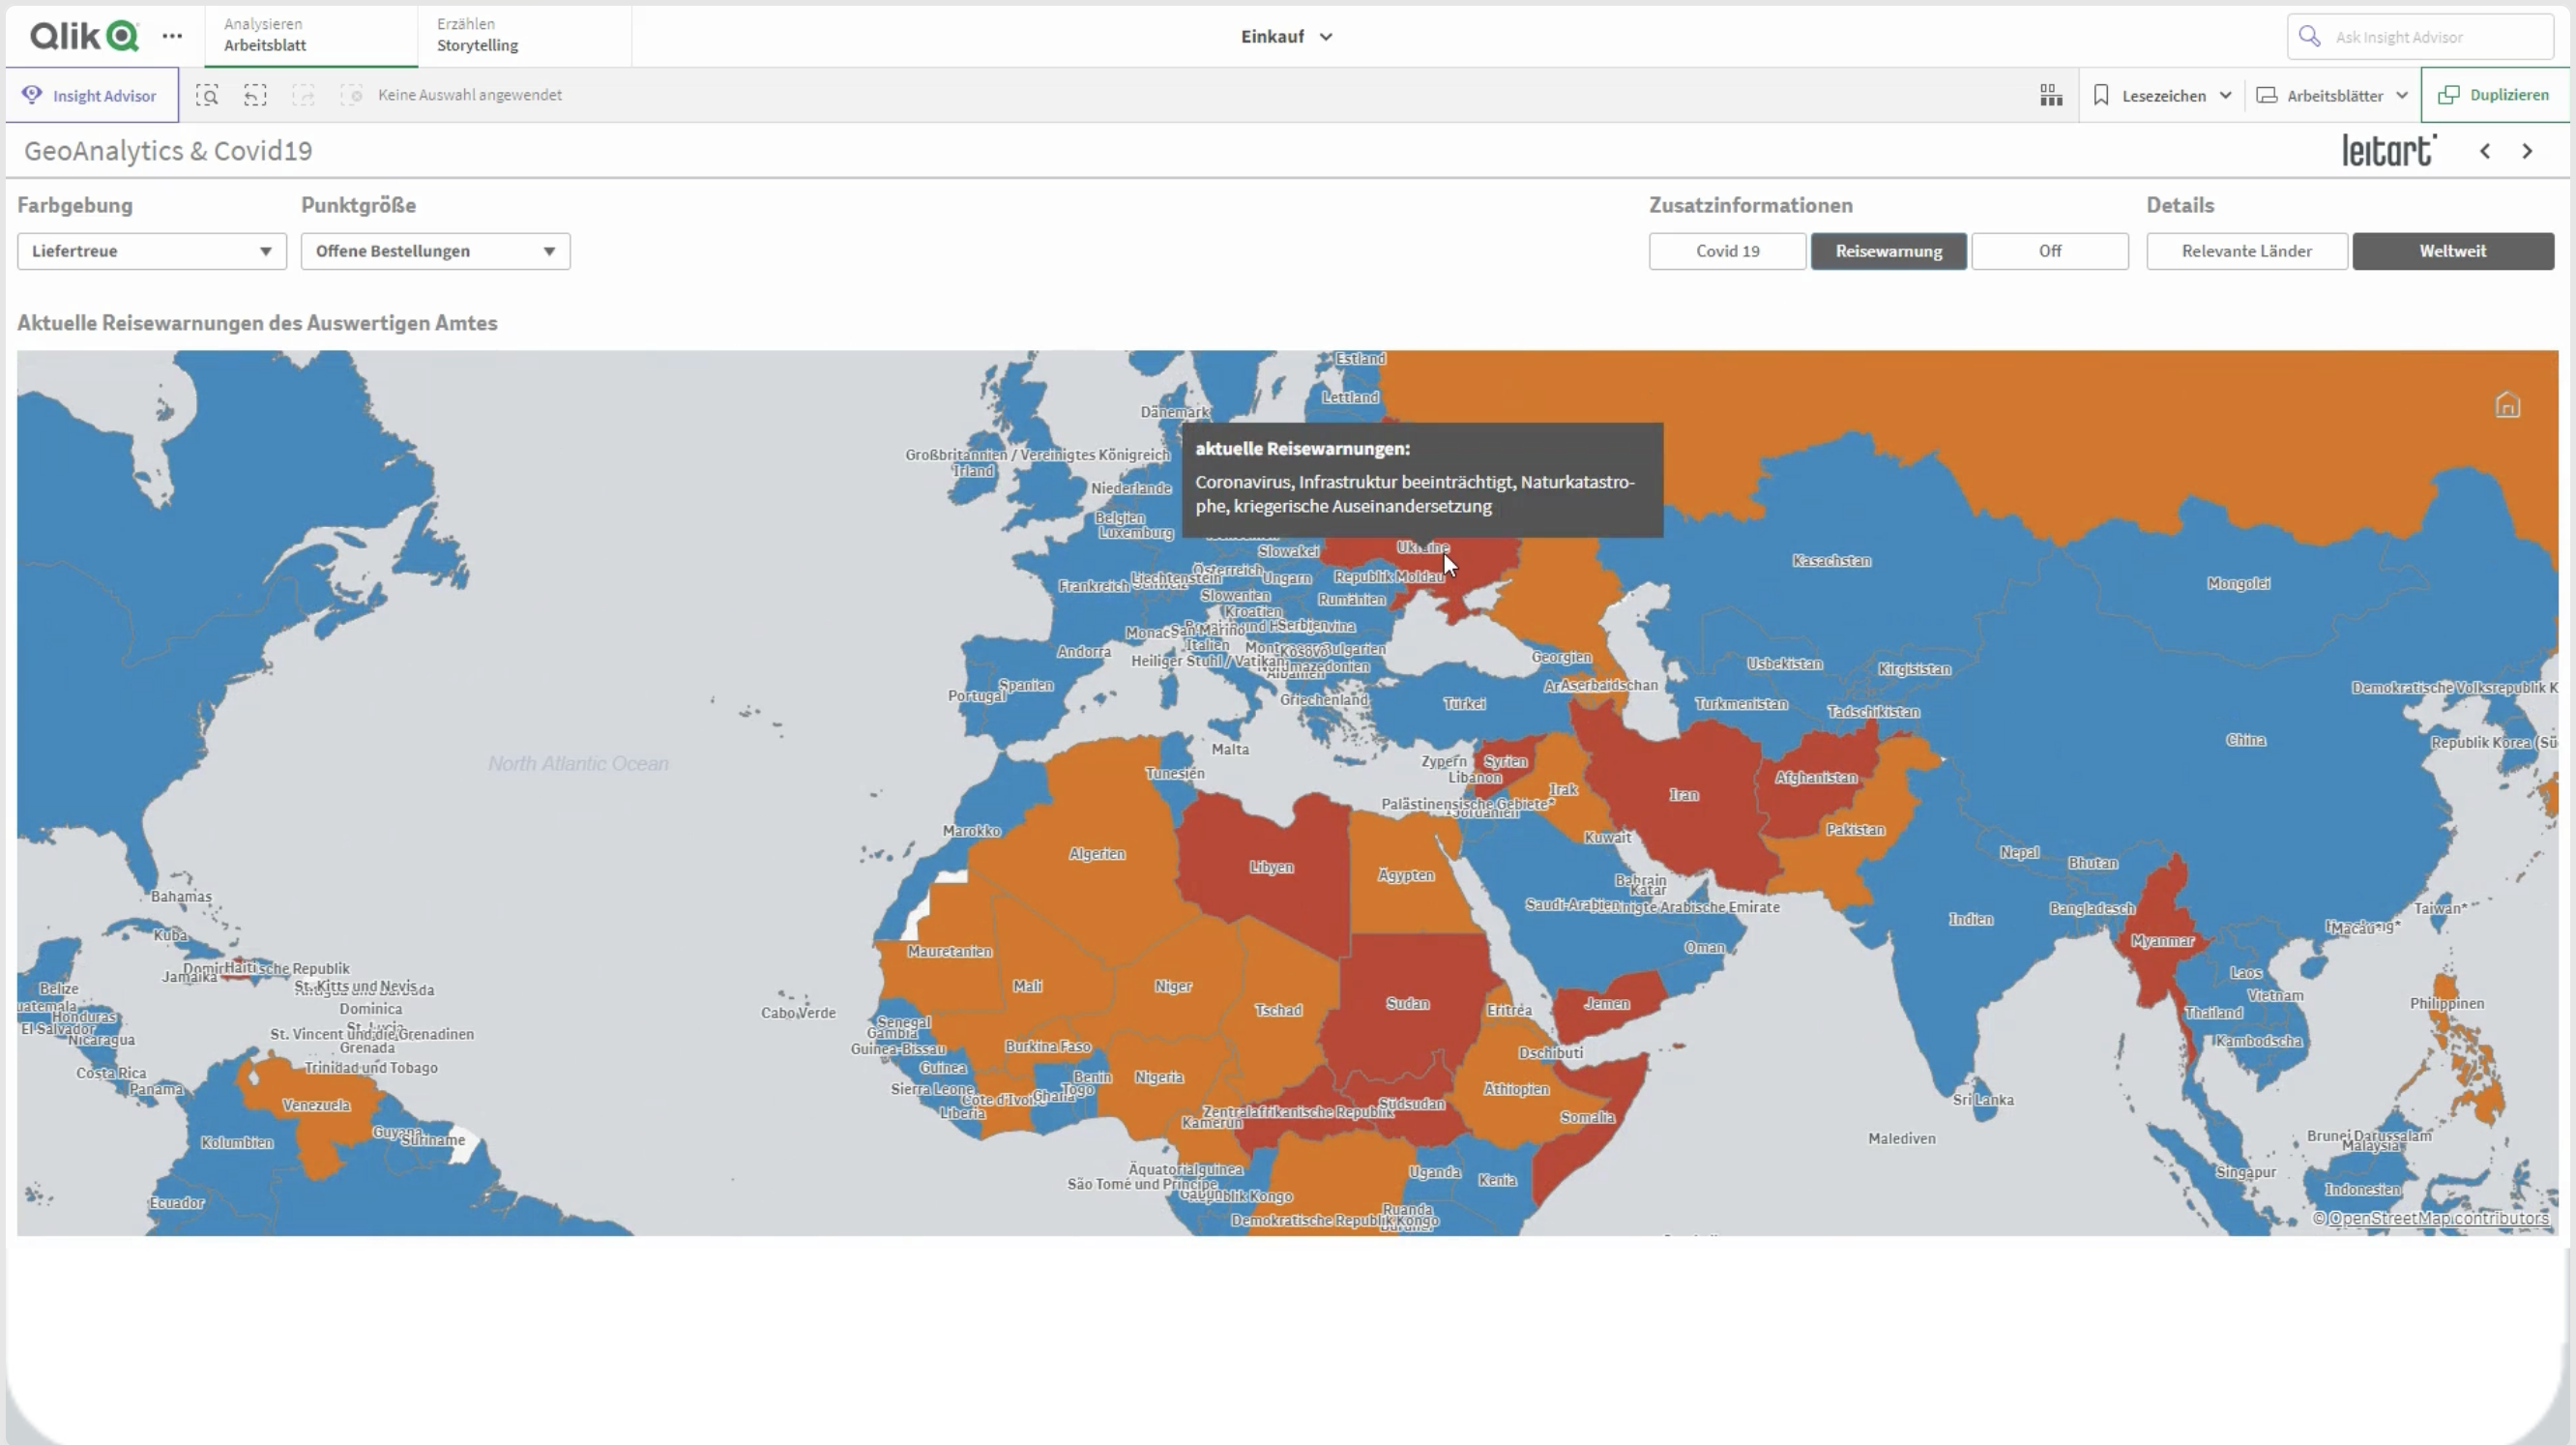Click the Duplizieren button
This screenshot has height=1445, width=2576.
(2494, 95)
